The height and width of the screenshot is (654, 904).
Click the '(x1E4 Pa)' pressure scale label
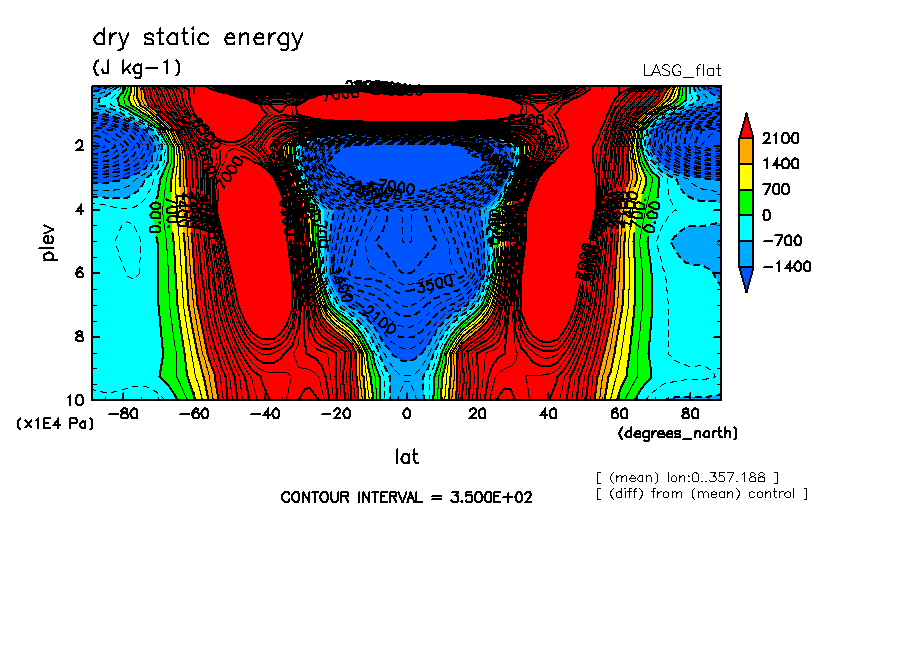click(55, 424)
